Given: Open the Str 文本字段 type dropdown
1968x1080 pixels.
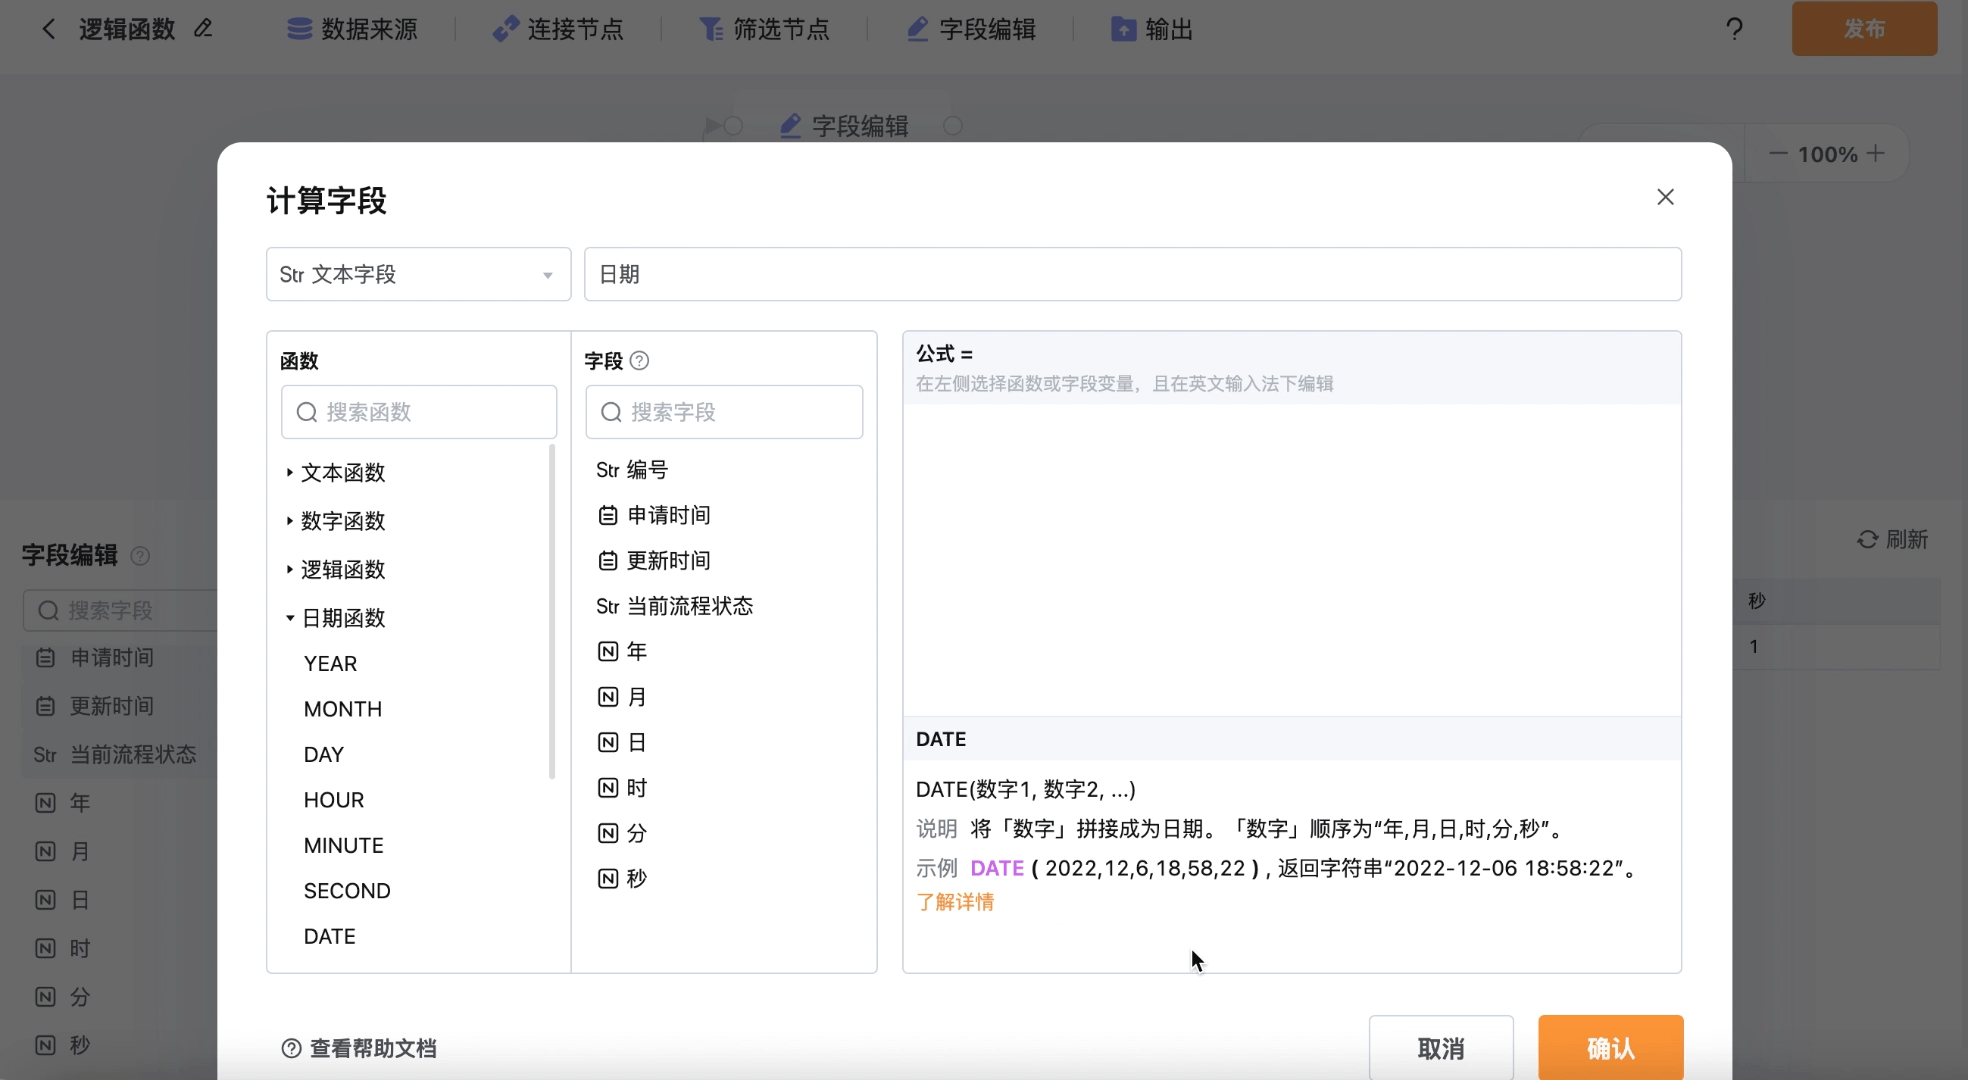Looking at the screenshot, I should pyautogui.click(x=418, y=274).
